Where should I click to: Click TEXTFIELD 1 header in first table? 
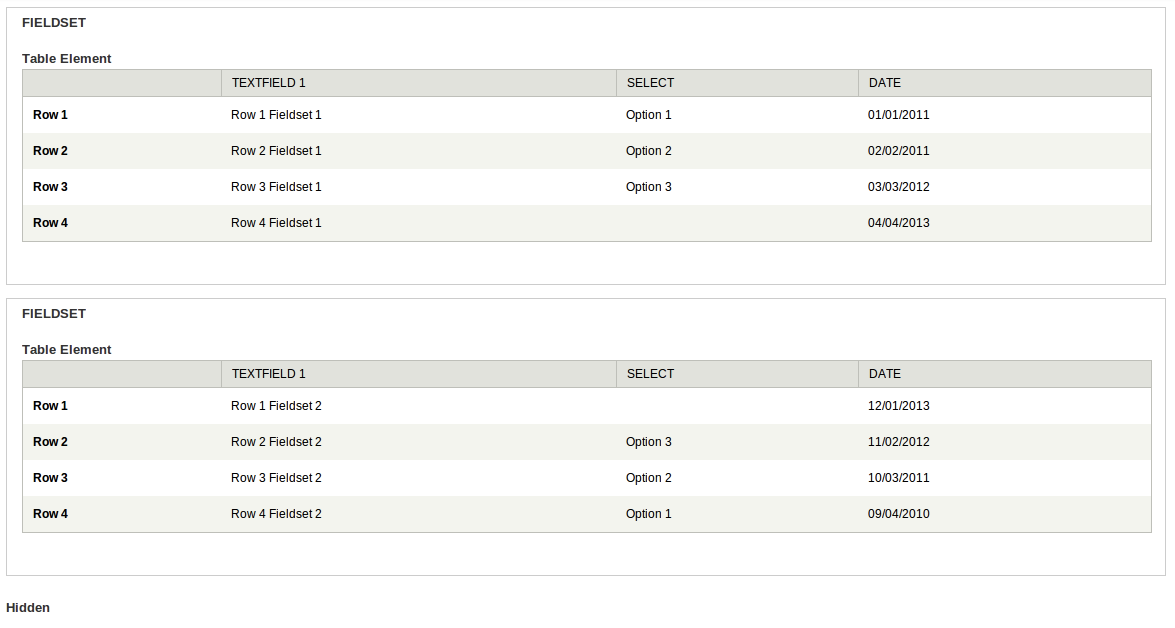coord(418,83)
